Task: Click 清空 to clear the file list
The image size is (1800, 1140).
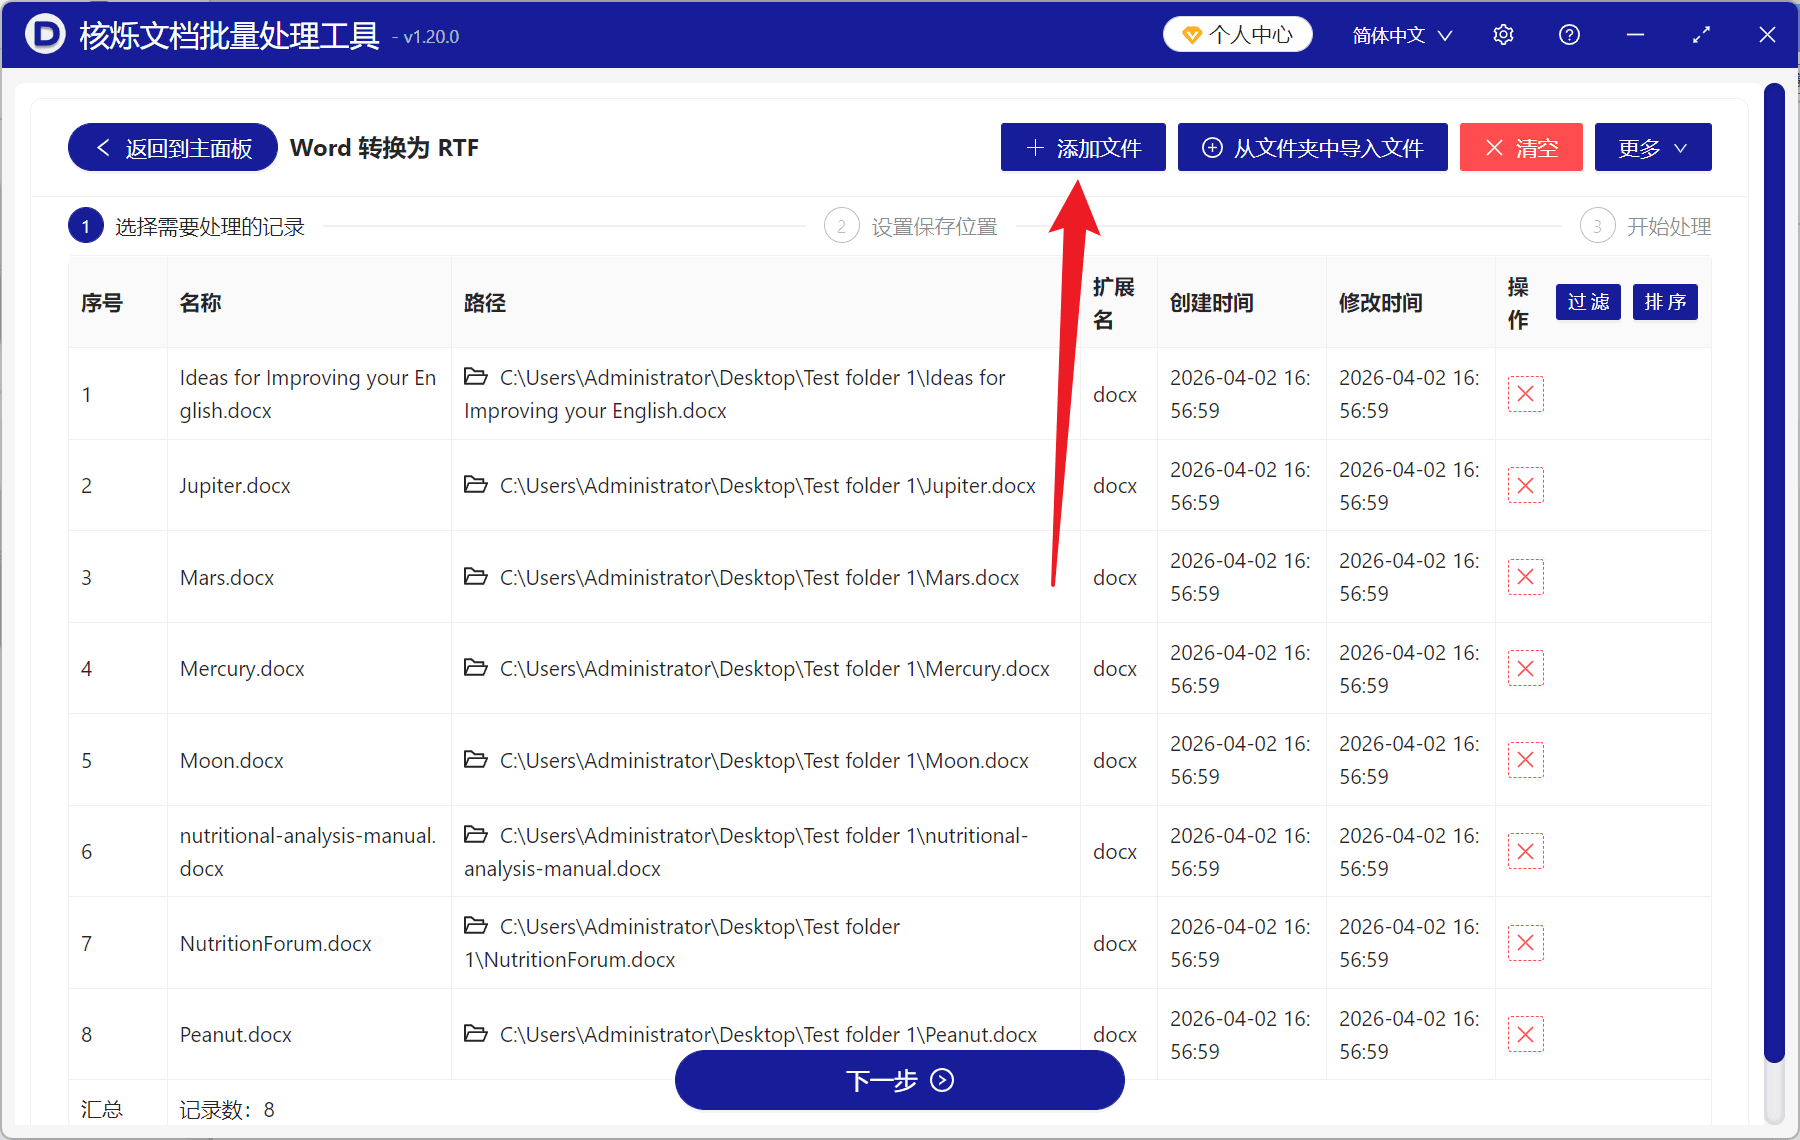Action: [1520, 147]
